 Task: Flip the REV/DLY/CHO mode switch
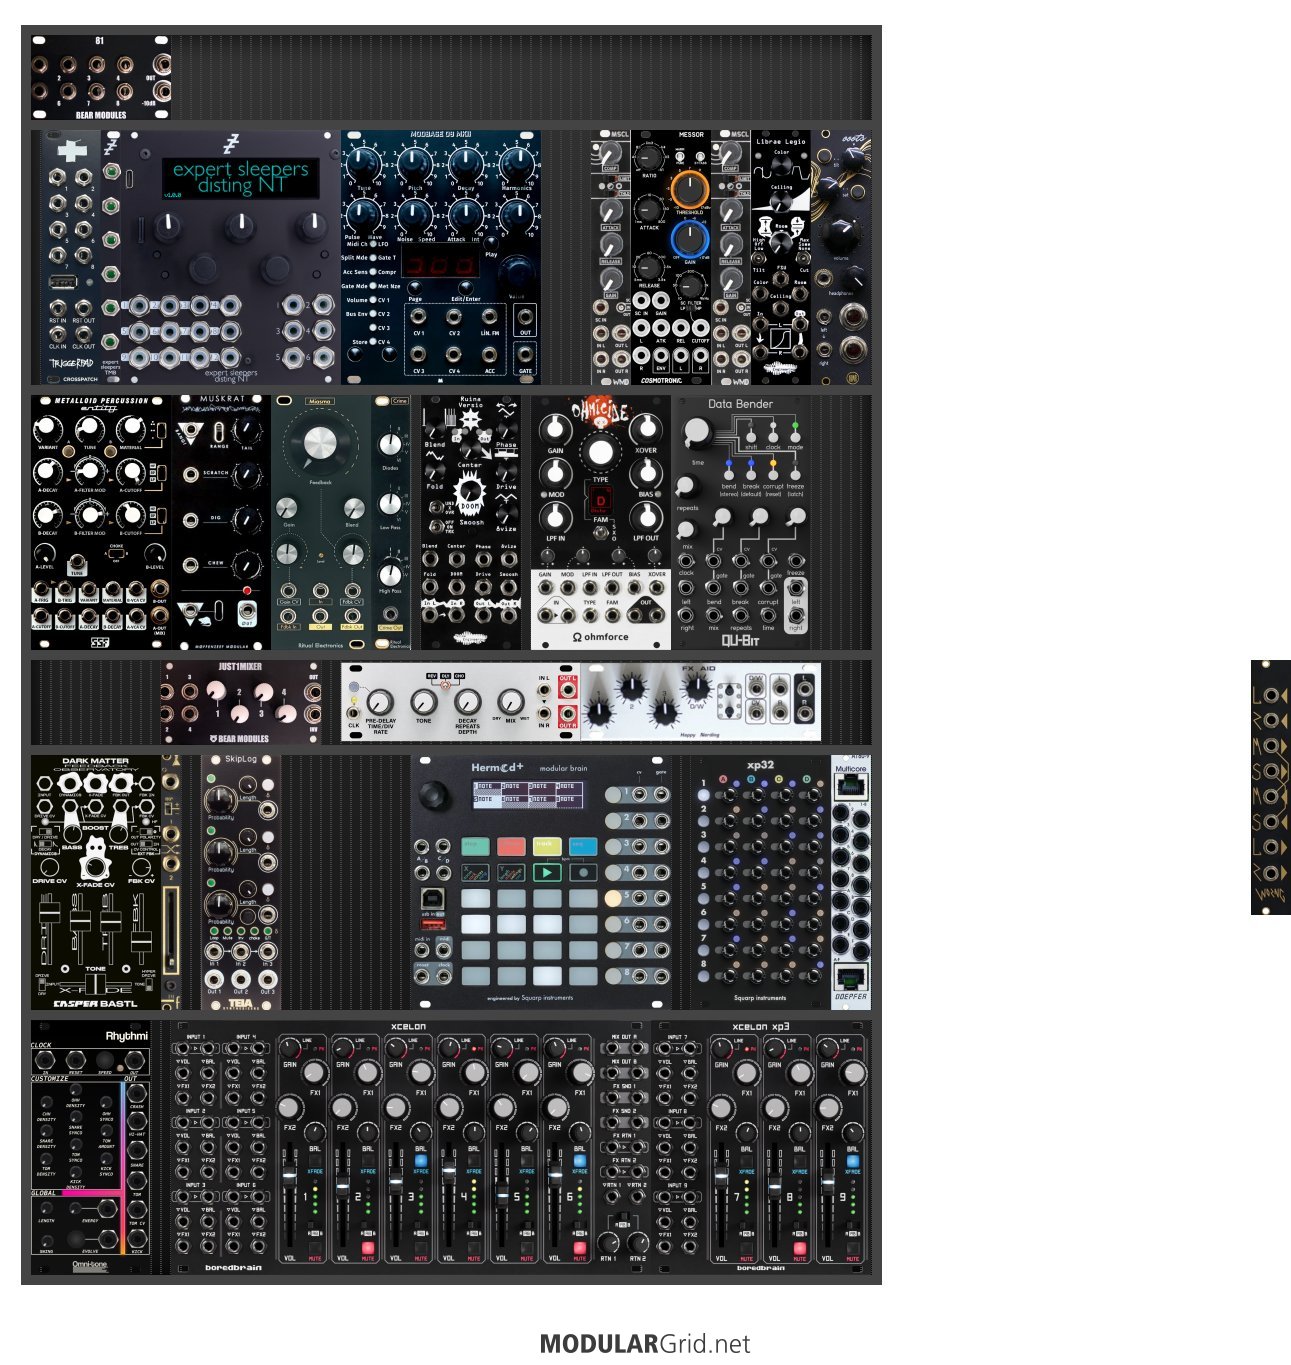click(x=445, y=685)
